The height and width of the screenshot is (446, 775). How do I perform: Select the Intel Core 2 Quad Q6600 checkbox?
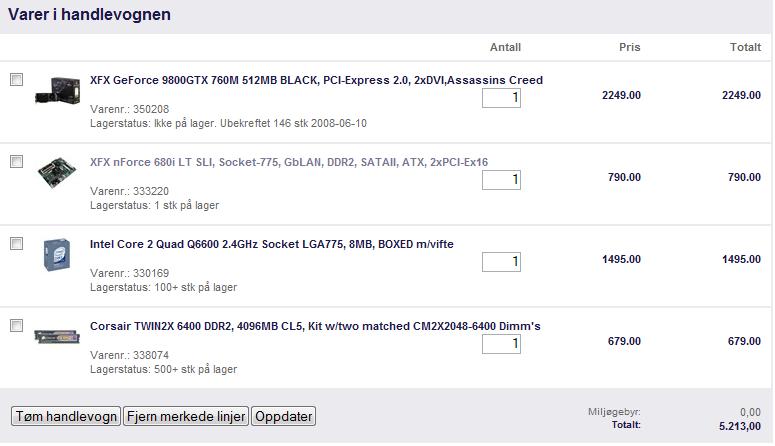coord(16,244)
